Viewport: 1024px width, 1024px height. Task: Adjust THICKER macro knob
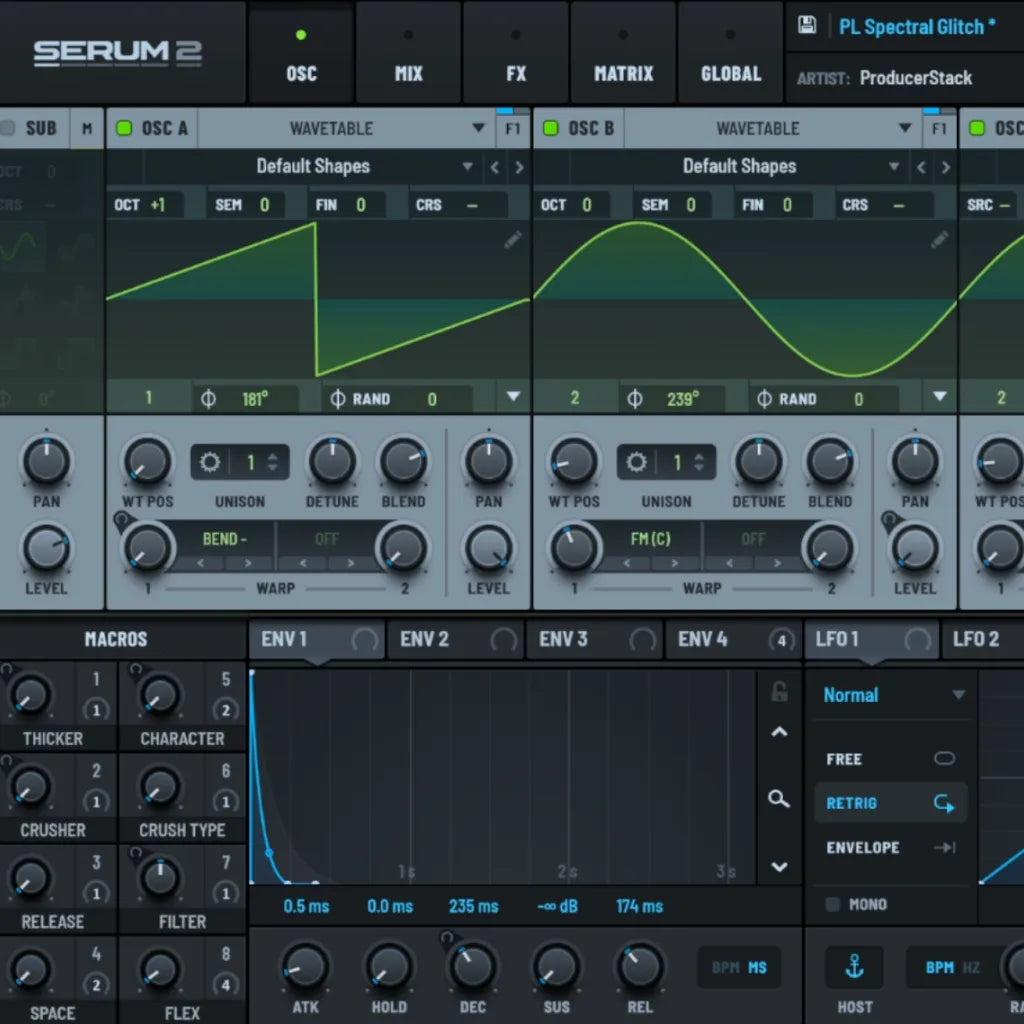pos(30,694)
